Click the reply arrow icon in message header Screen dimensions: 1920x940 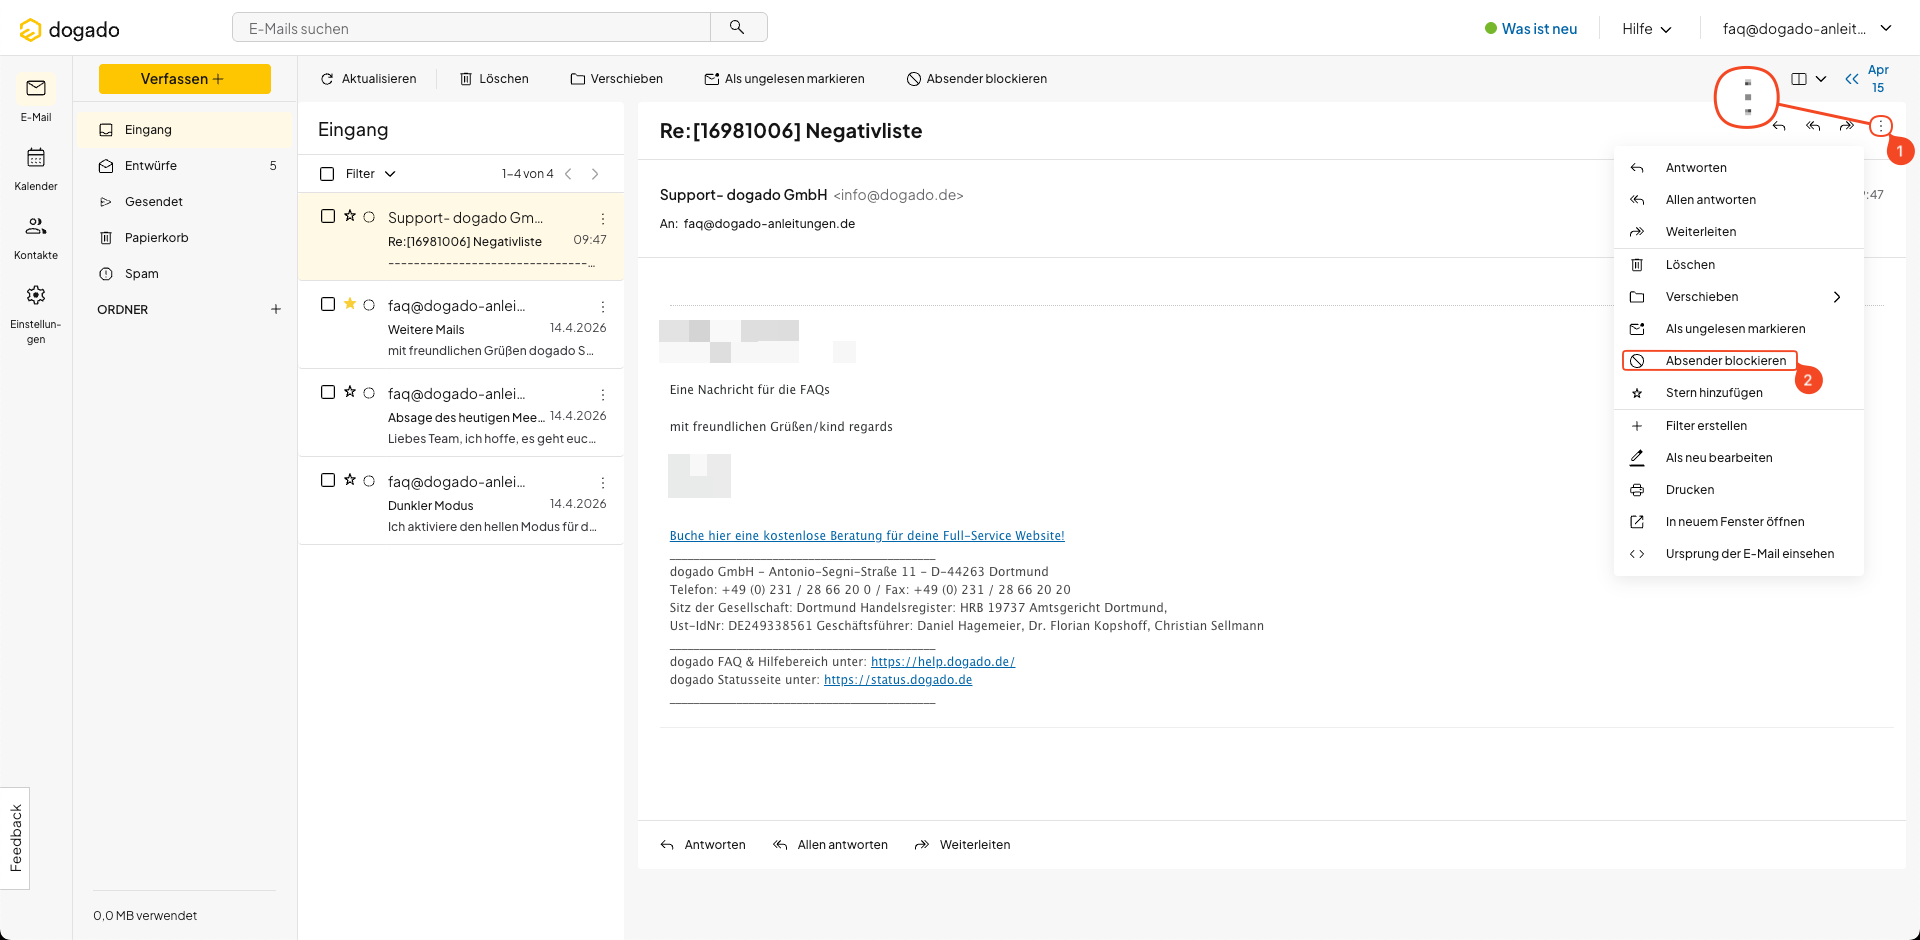click(x=1779, y=126)
